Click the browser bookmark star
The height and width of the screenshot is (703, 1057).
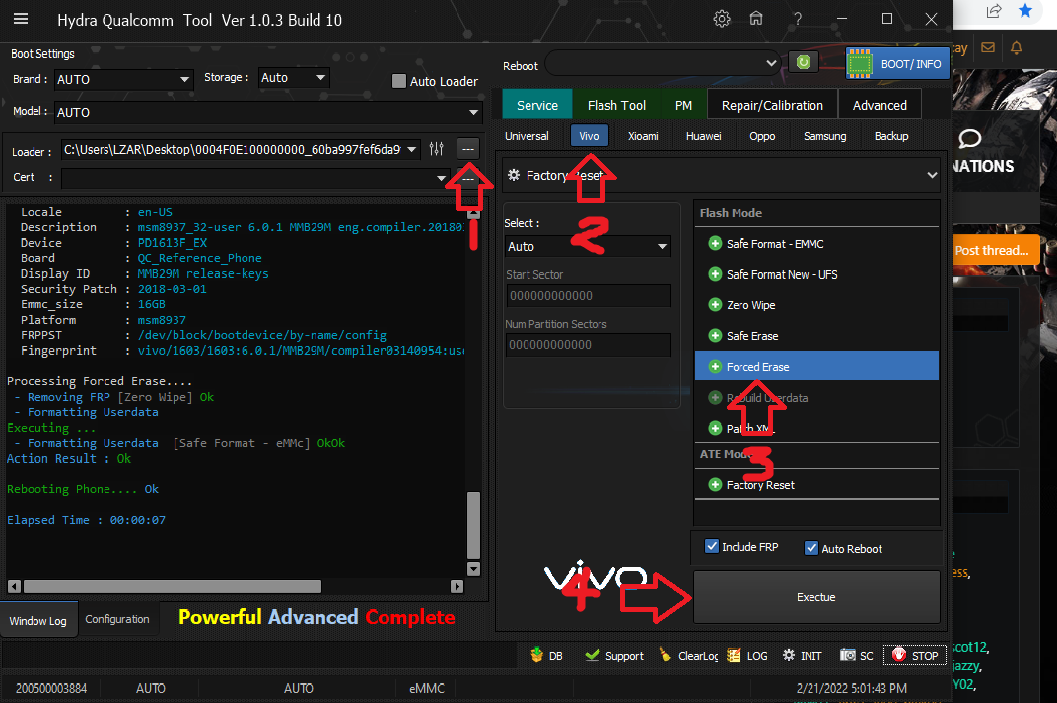point(1025,10)
